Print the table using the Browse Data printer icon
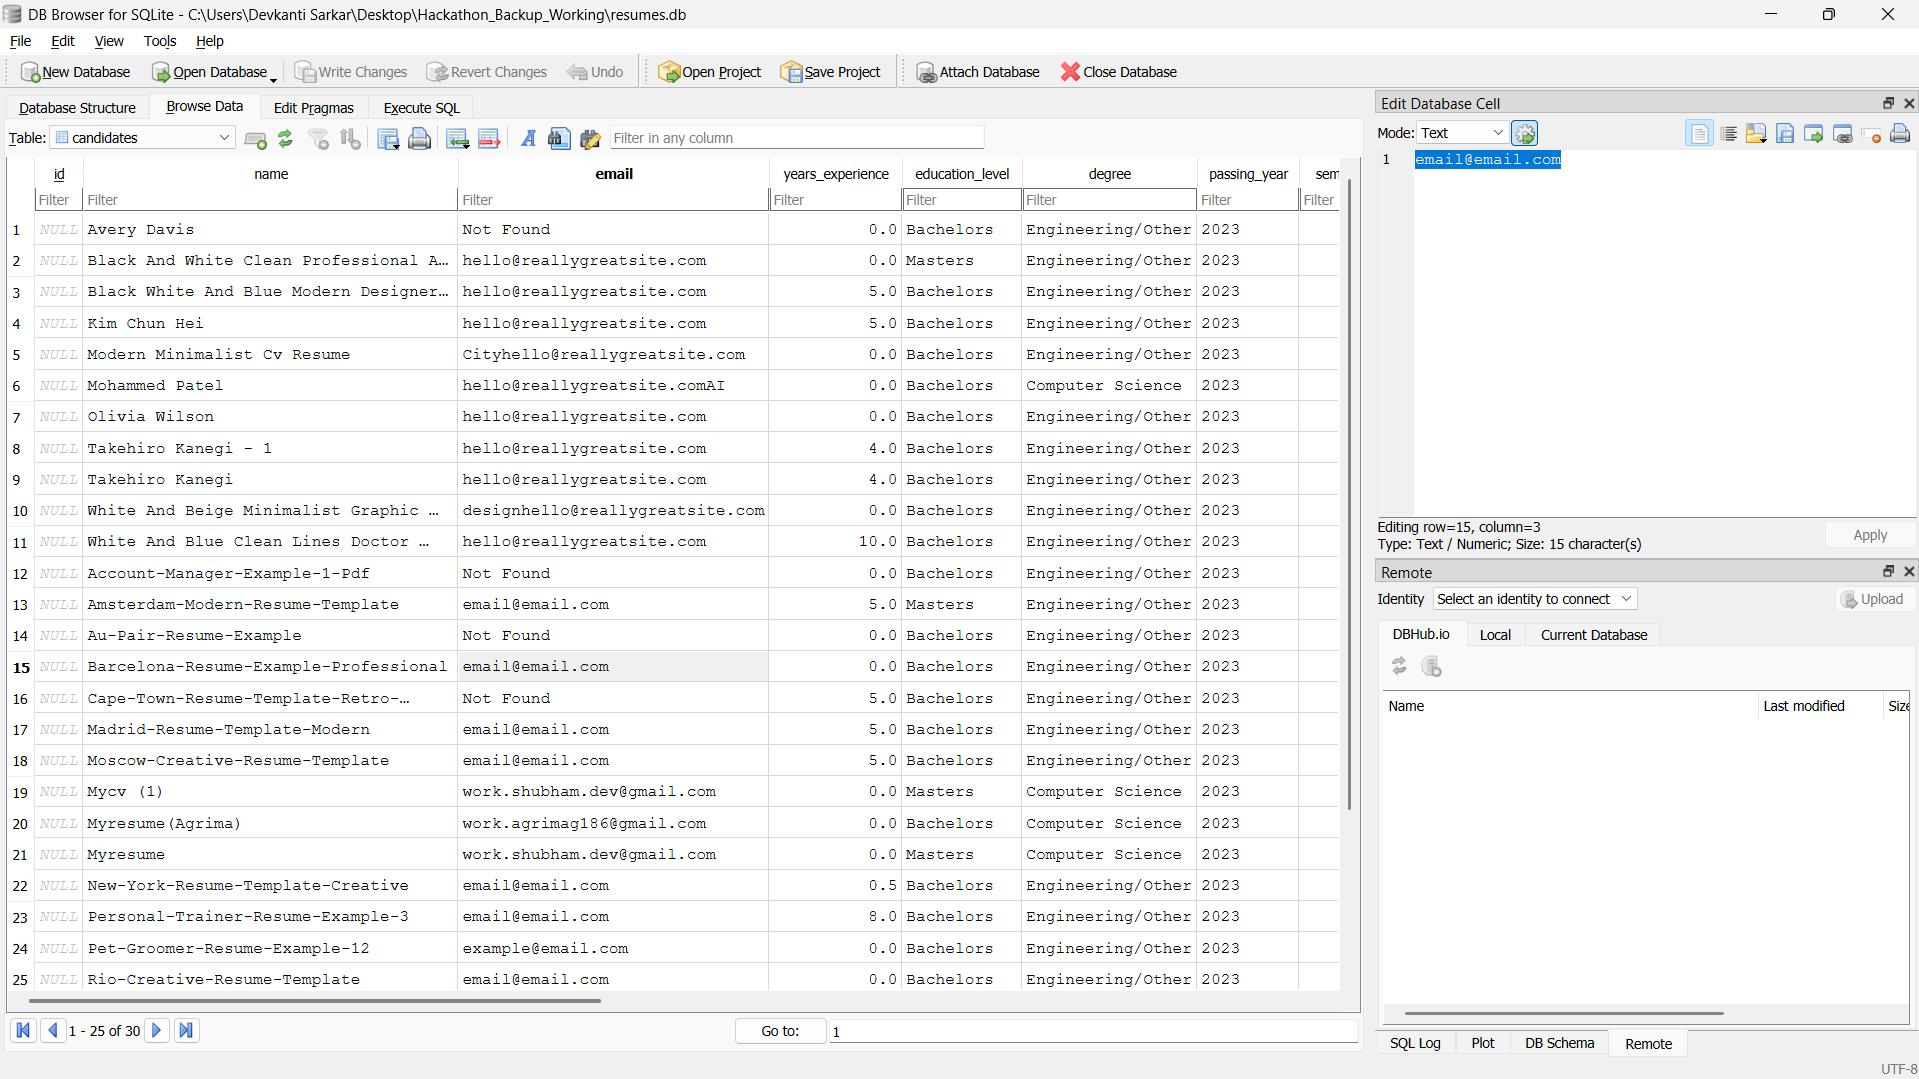 tap(420, 139)
